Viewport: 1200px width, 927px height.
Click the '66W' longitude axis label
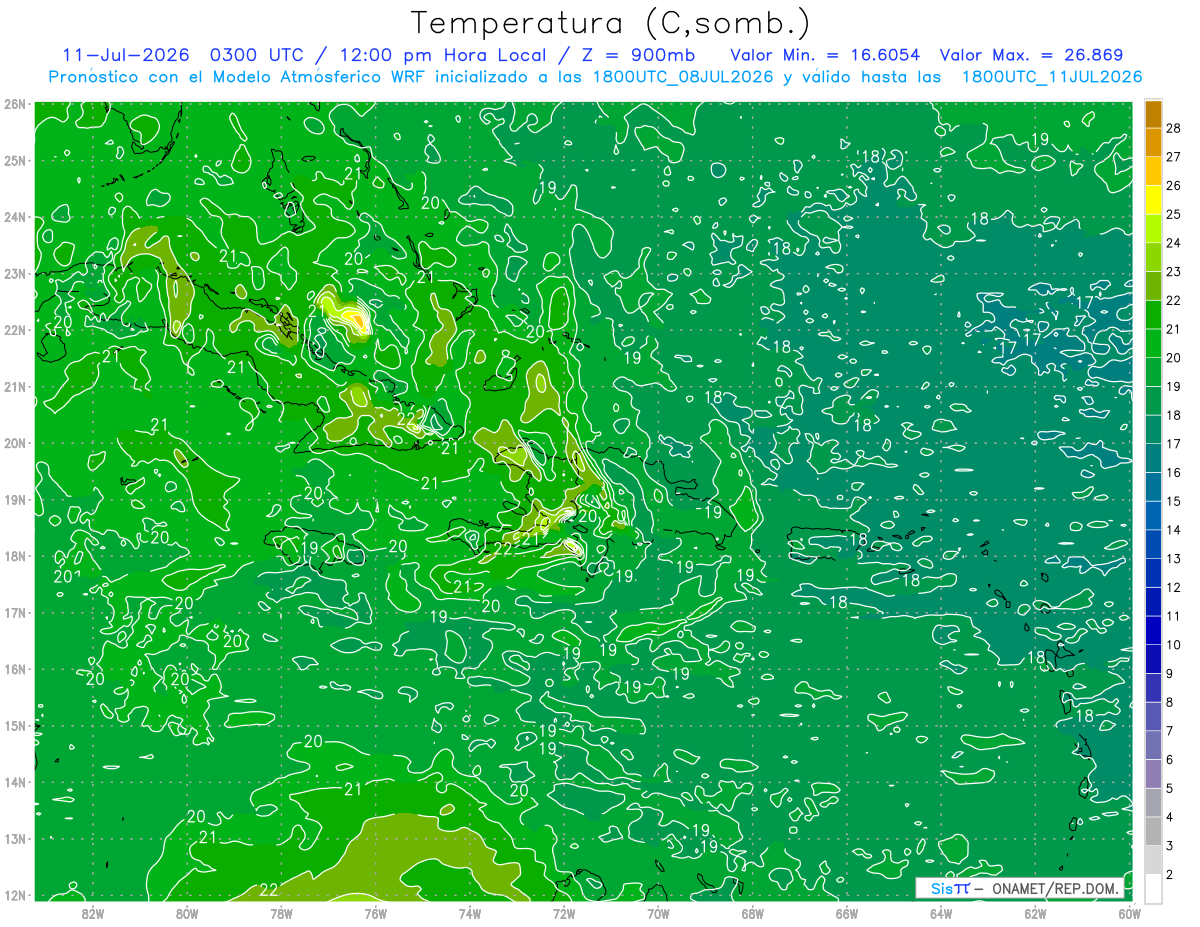[847, 913]
